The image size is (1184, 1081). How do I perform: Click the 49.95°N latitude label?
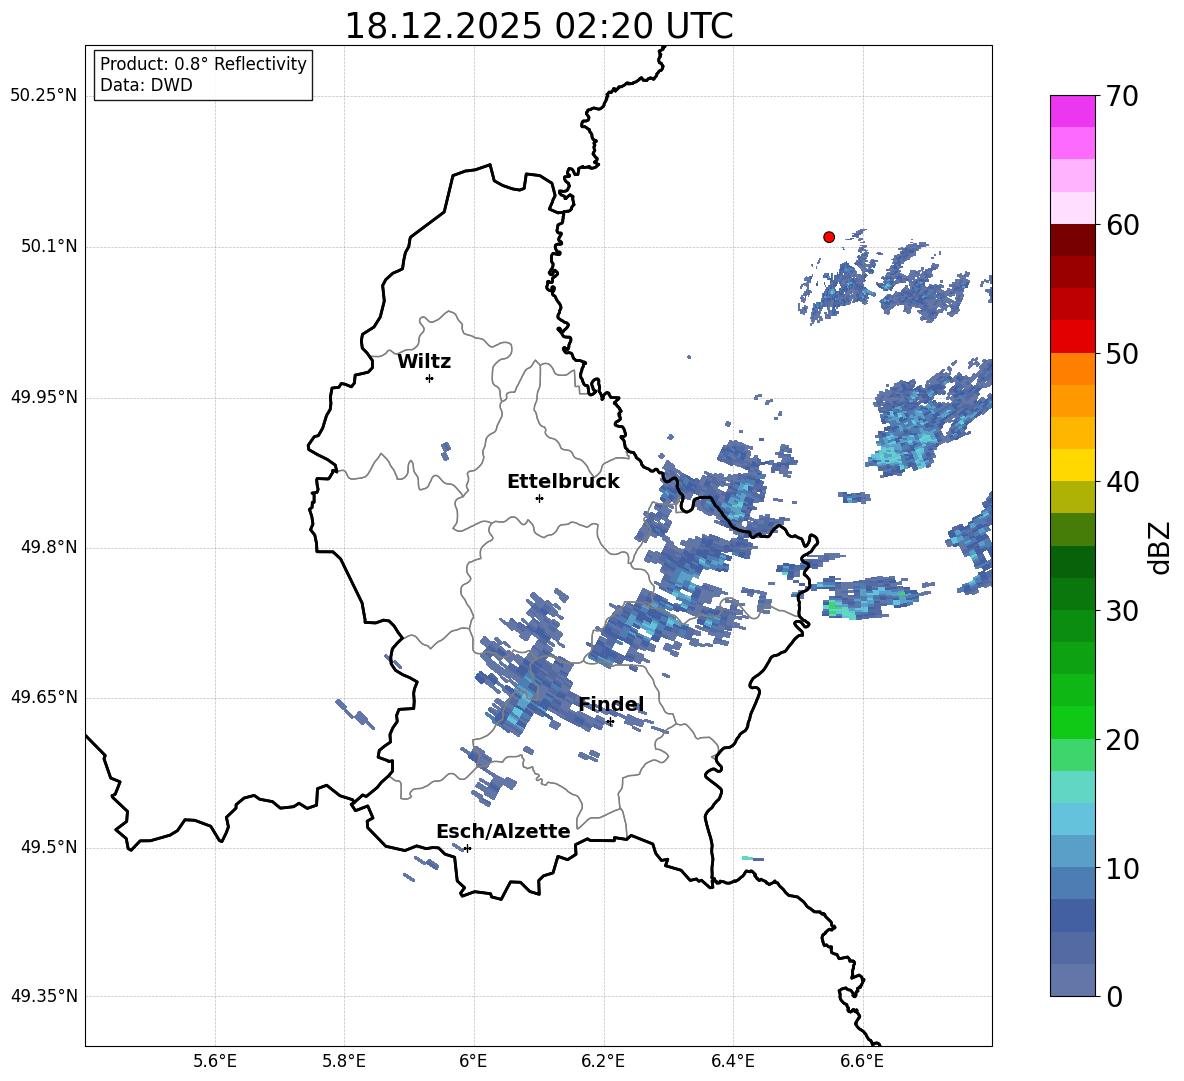44,397
